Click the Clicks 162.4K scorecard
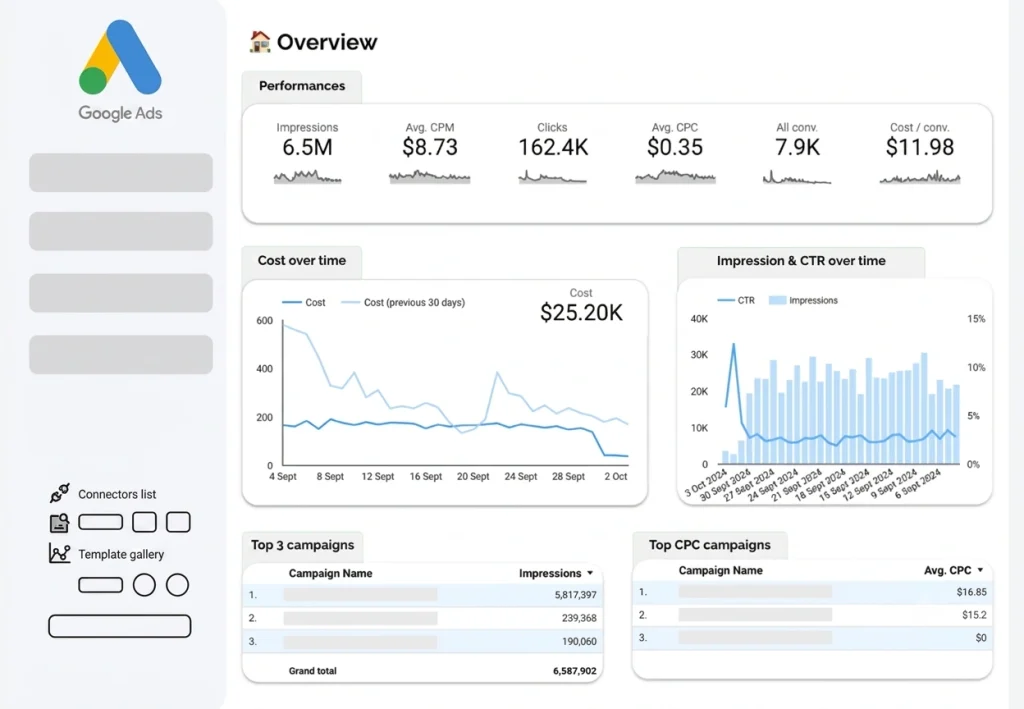 [x=552, y=153]
